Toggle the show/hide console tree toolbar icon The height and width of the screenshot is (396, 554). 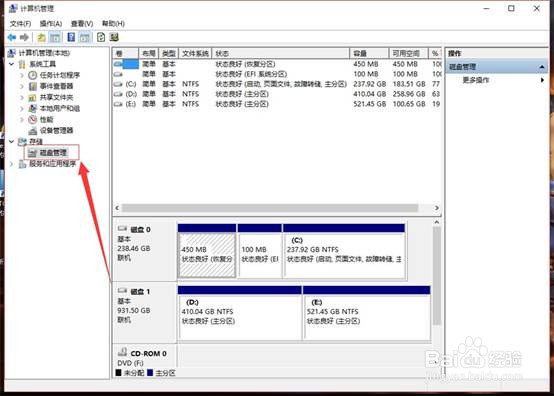(x=55, y=37)
